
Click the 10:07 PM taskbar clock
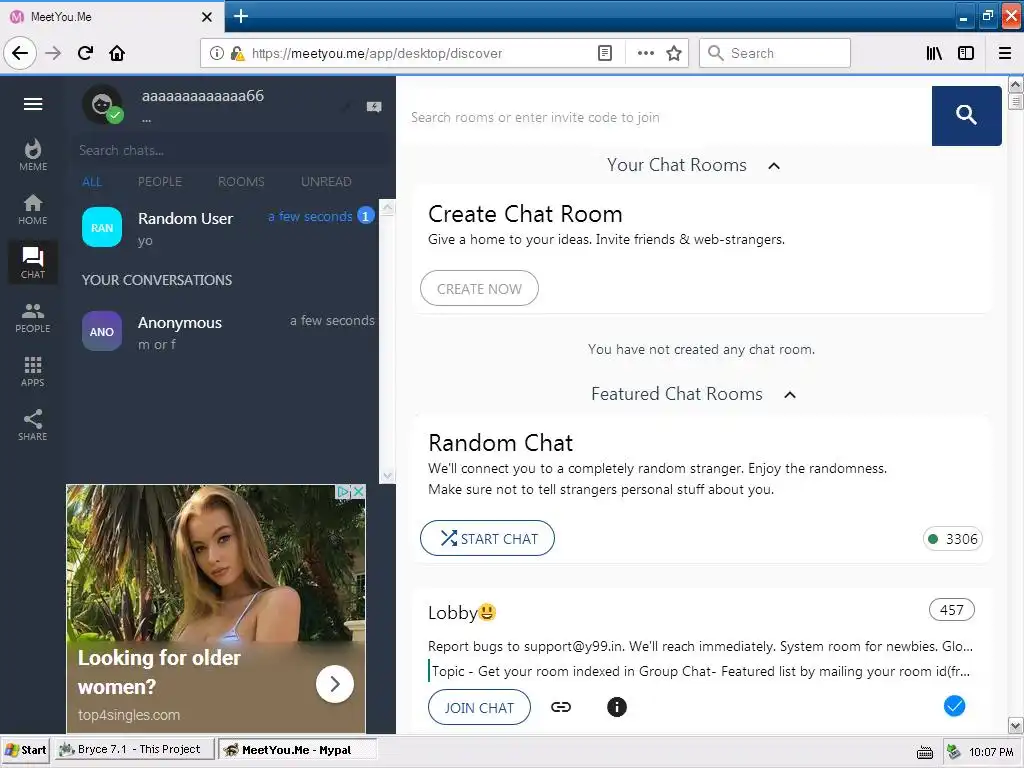point(991,752)
